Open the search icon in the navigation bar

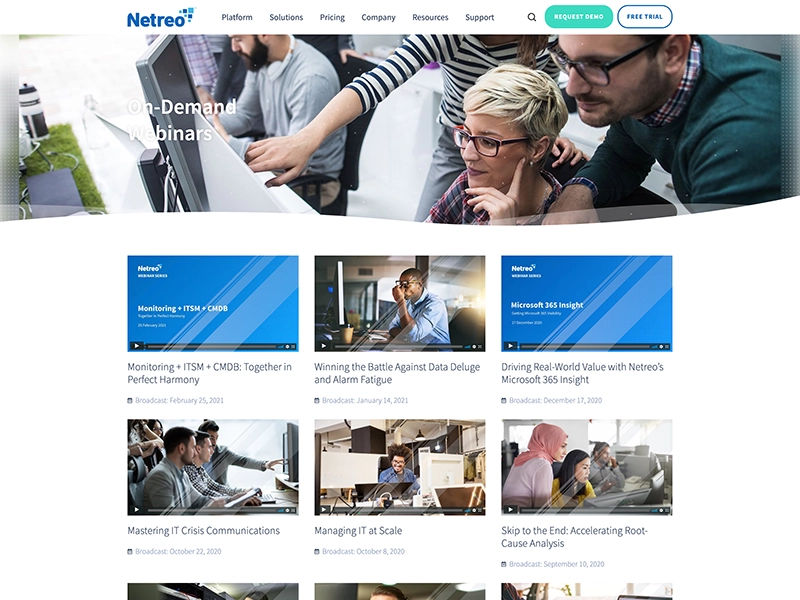pyautogui.click(x=531, y=17)
